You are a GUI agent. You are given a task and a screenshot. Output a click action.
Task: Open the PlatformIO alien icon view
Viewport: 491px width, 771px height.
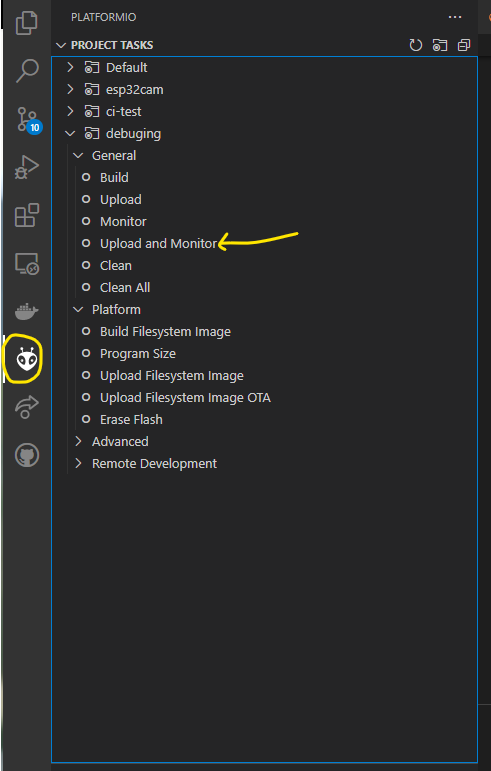pyautogui.click(x=27, y=359)
